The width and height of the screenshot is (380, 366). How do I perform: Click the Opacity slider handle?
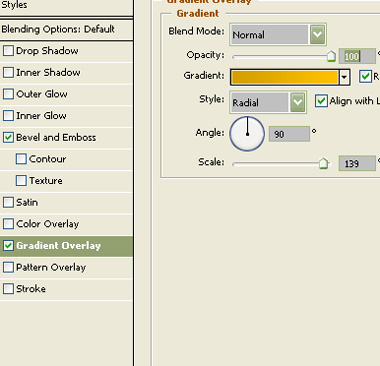[x=331, y=56]
